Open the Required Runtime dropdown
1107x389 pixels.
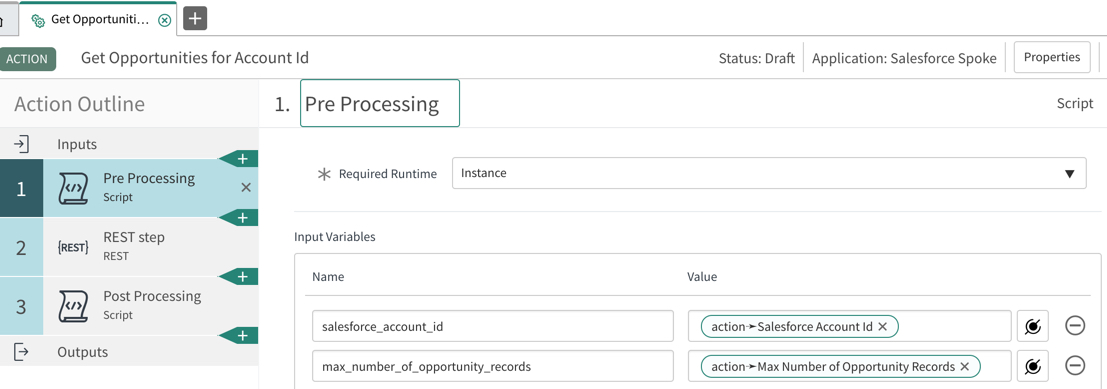pos(769,173)
